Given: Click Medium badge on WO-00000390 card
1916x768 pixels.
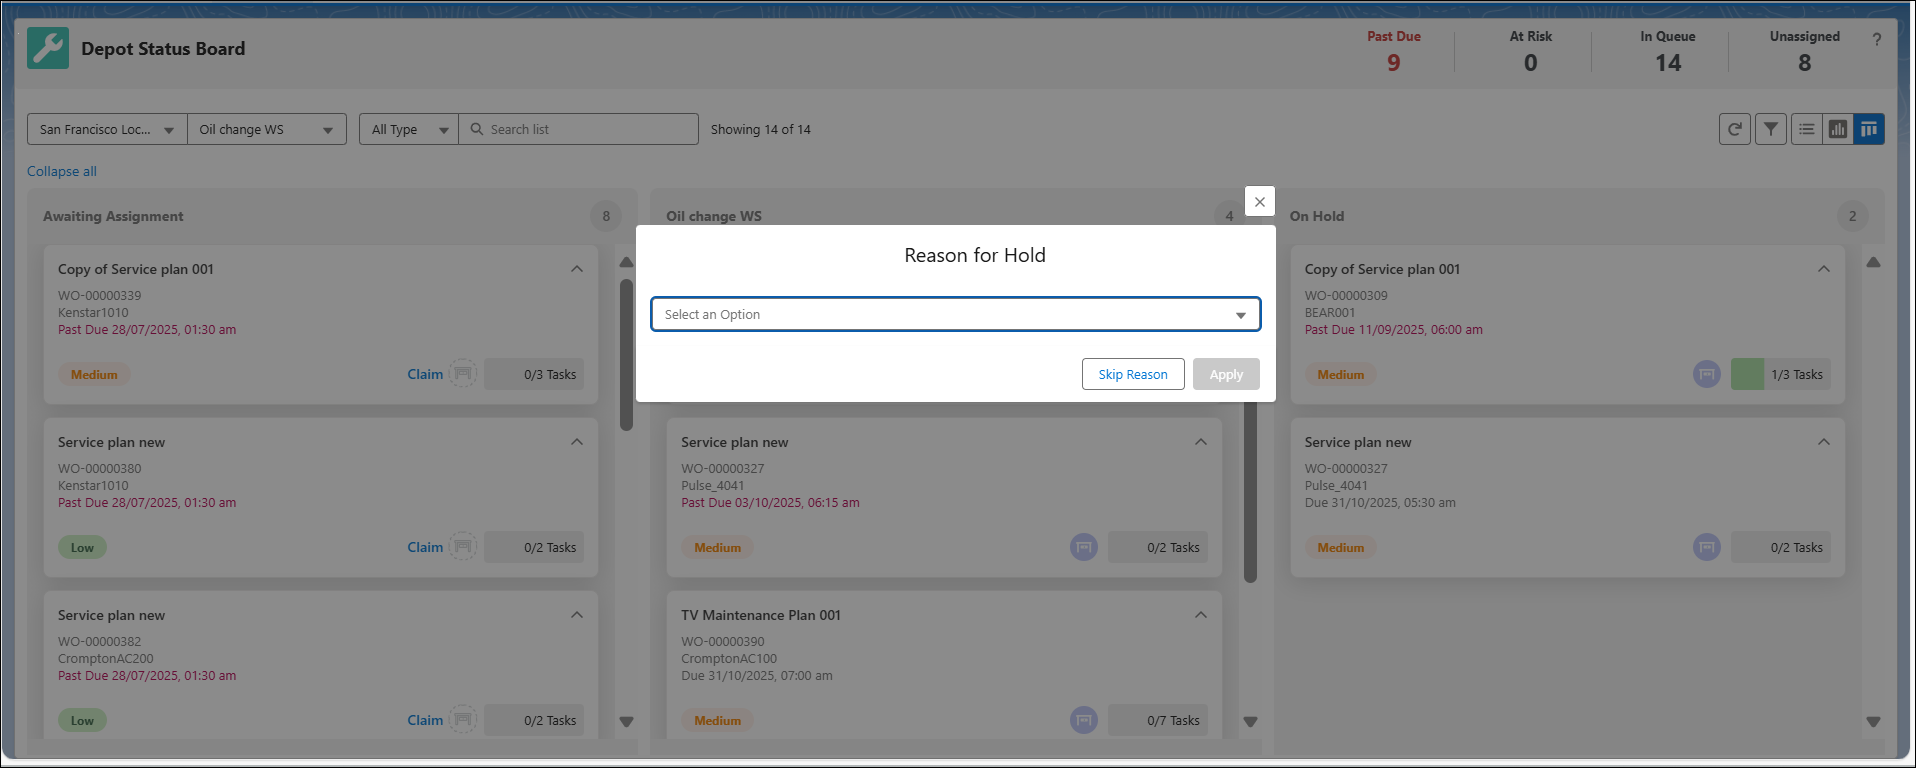Looking at the screenshot, I should click(718, 720).
